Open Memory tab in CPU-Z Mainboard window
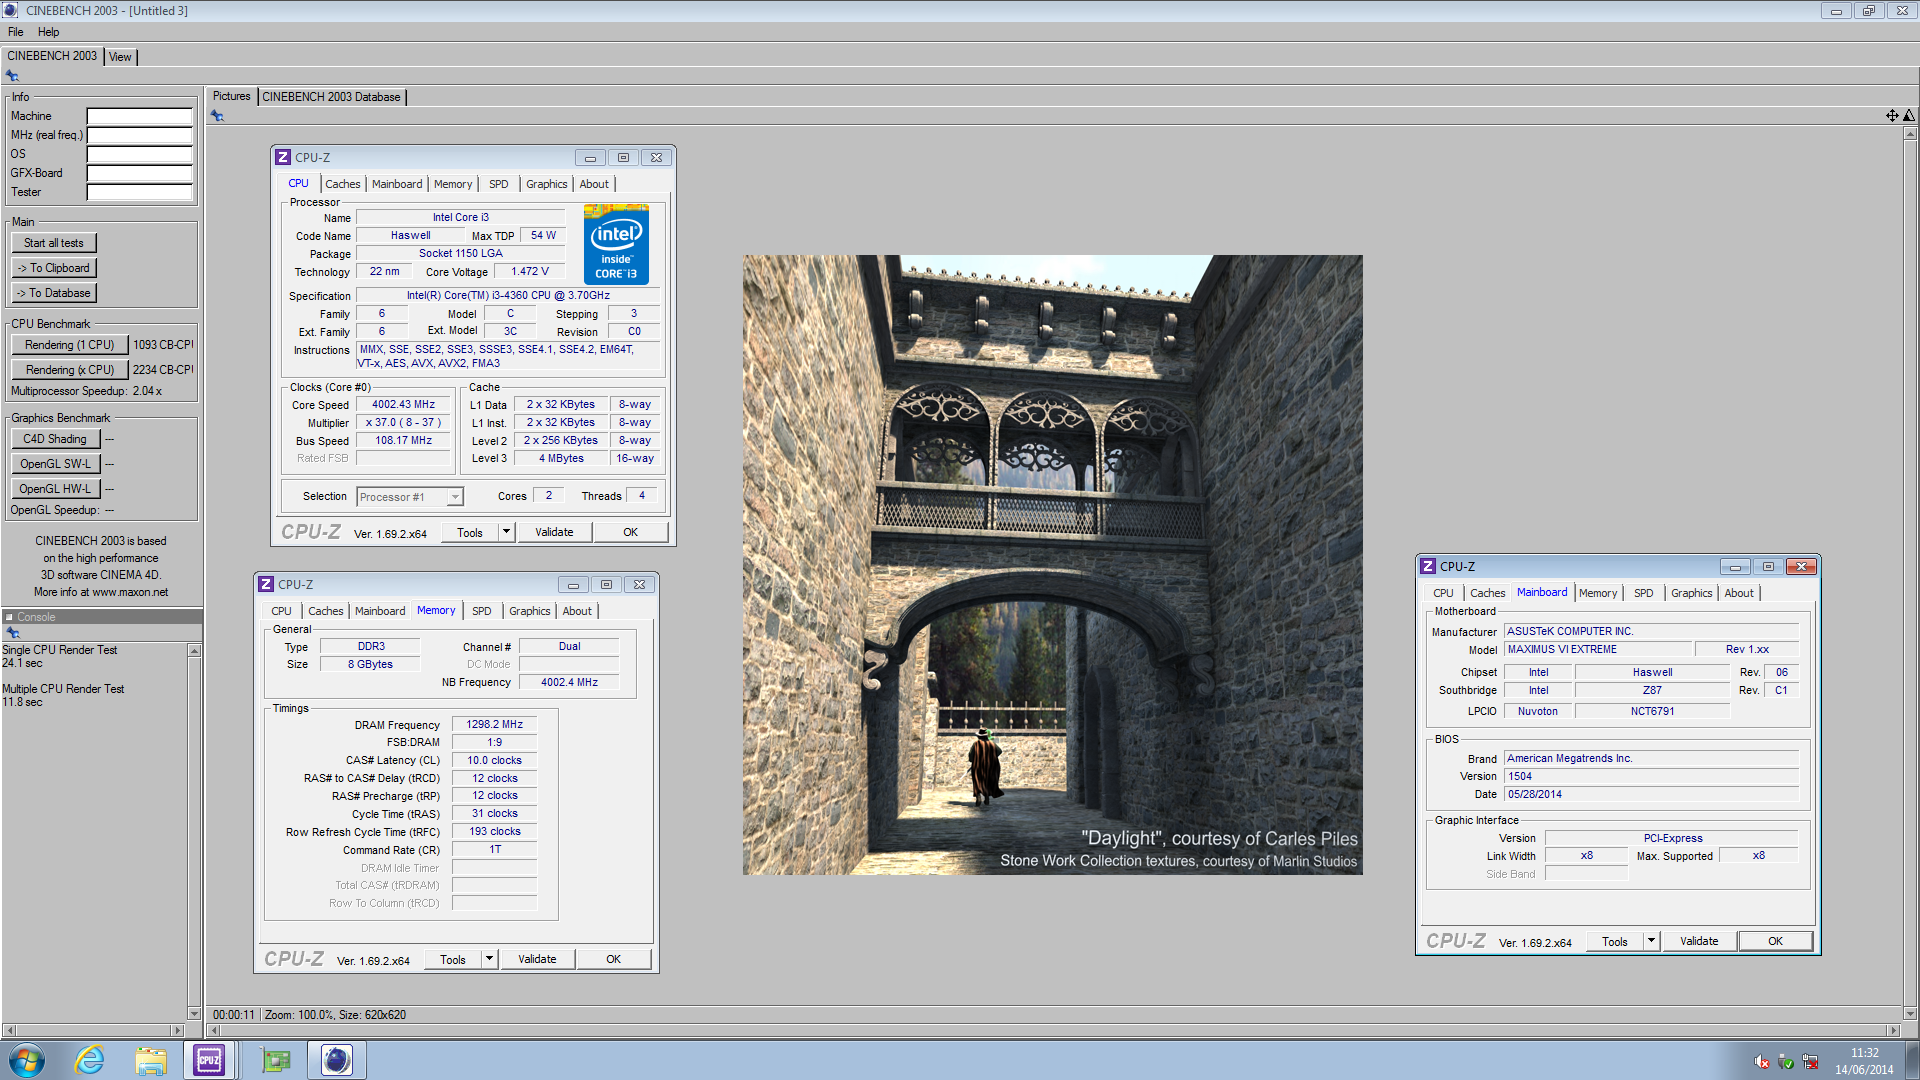This screenshot has width=1920, height=1080. (1598, 593)
